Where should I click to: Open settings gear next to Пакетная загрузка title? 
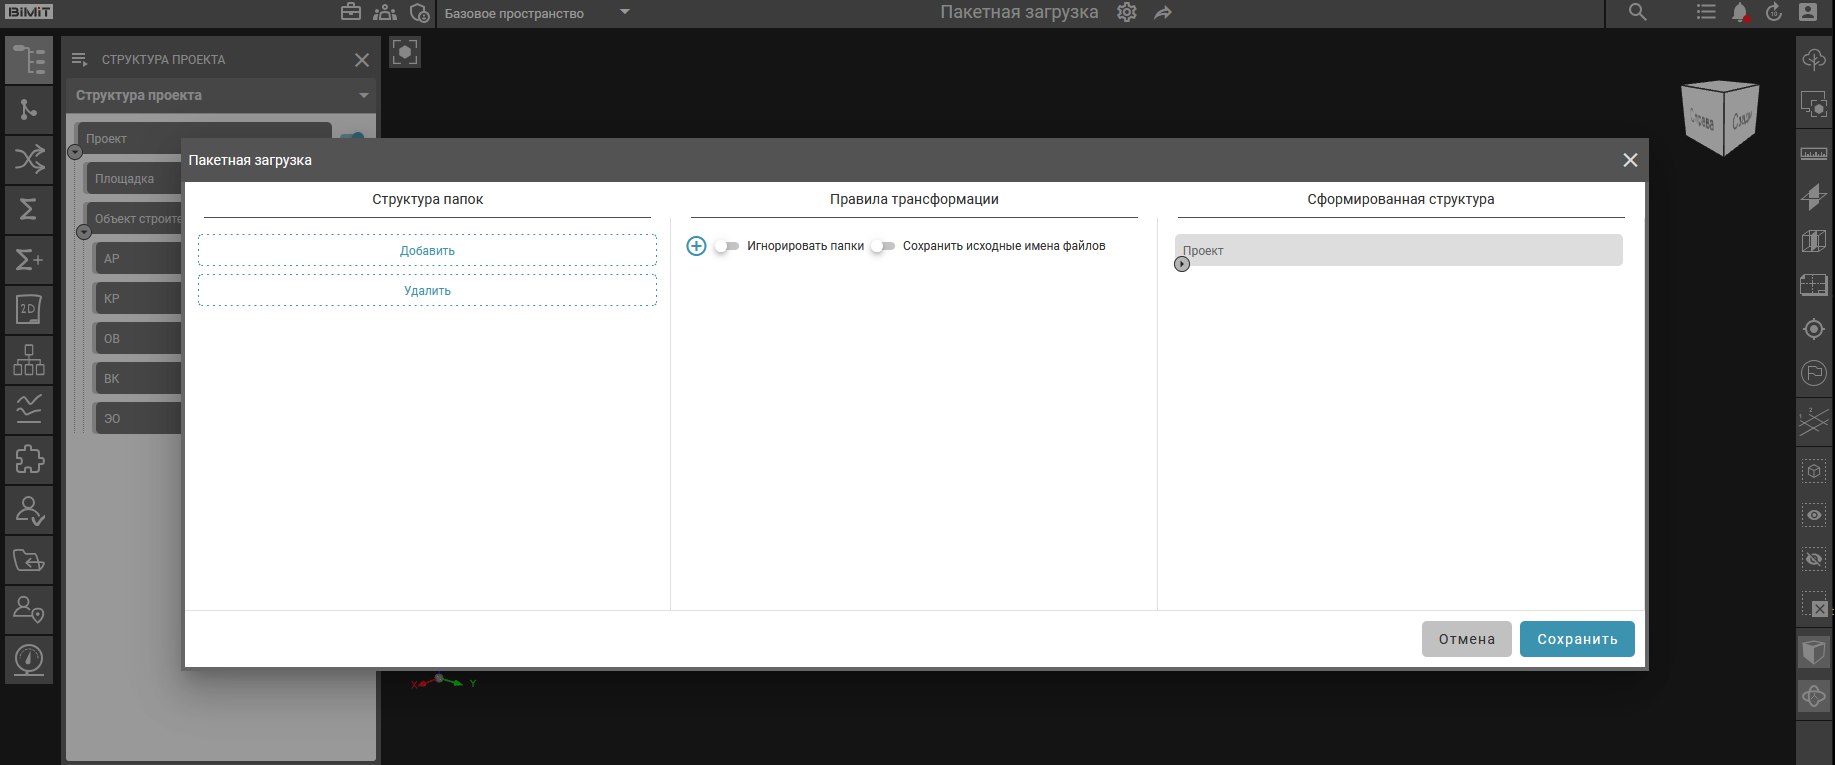point(1127,13)
